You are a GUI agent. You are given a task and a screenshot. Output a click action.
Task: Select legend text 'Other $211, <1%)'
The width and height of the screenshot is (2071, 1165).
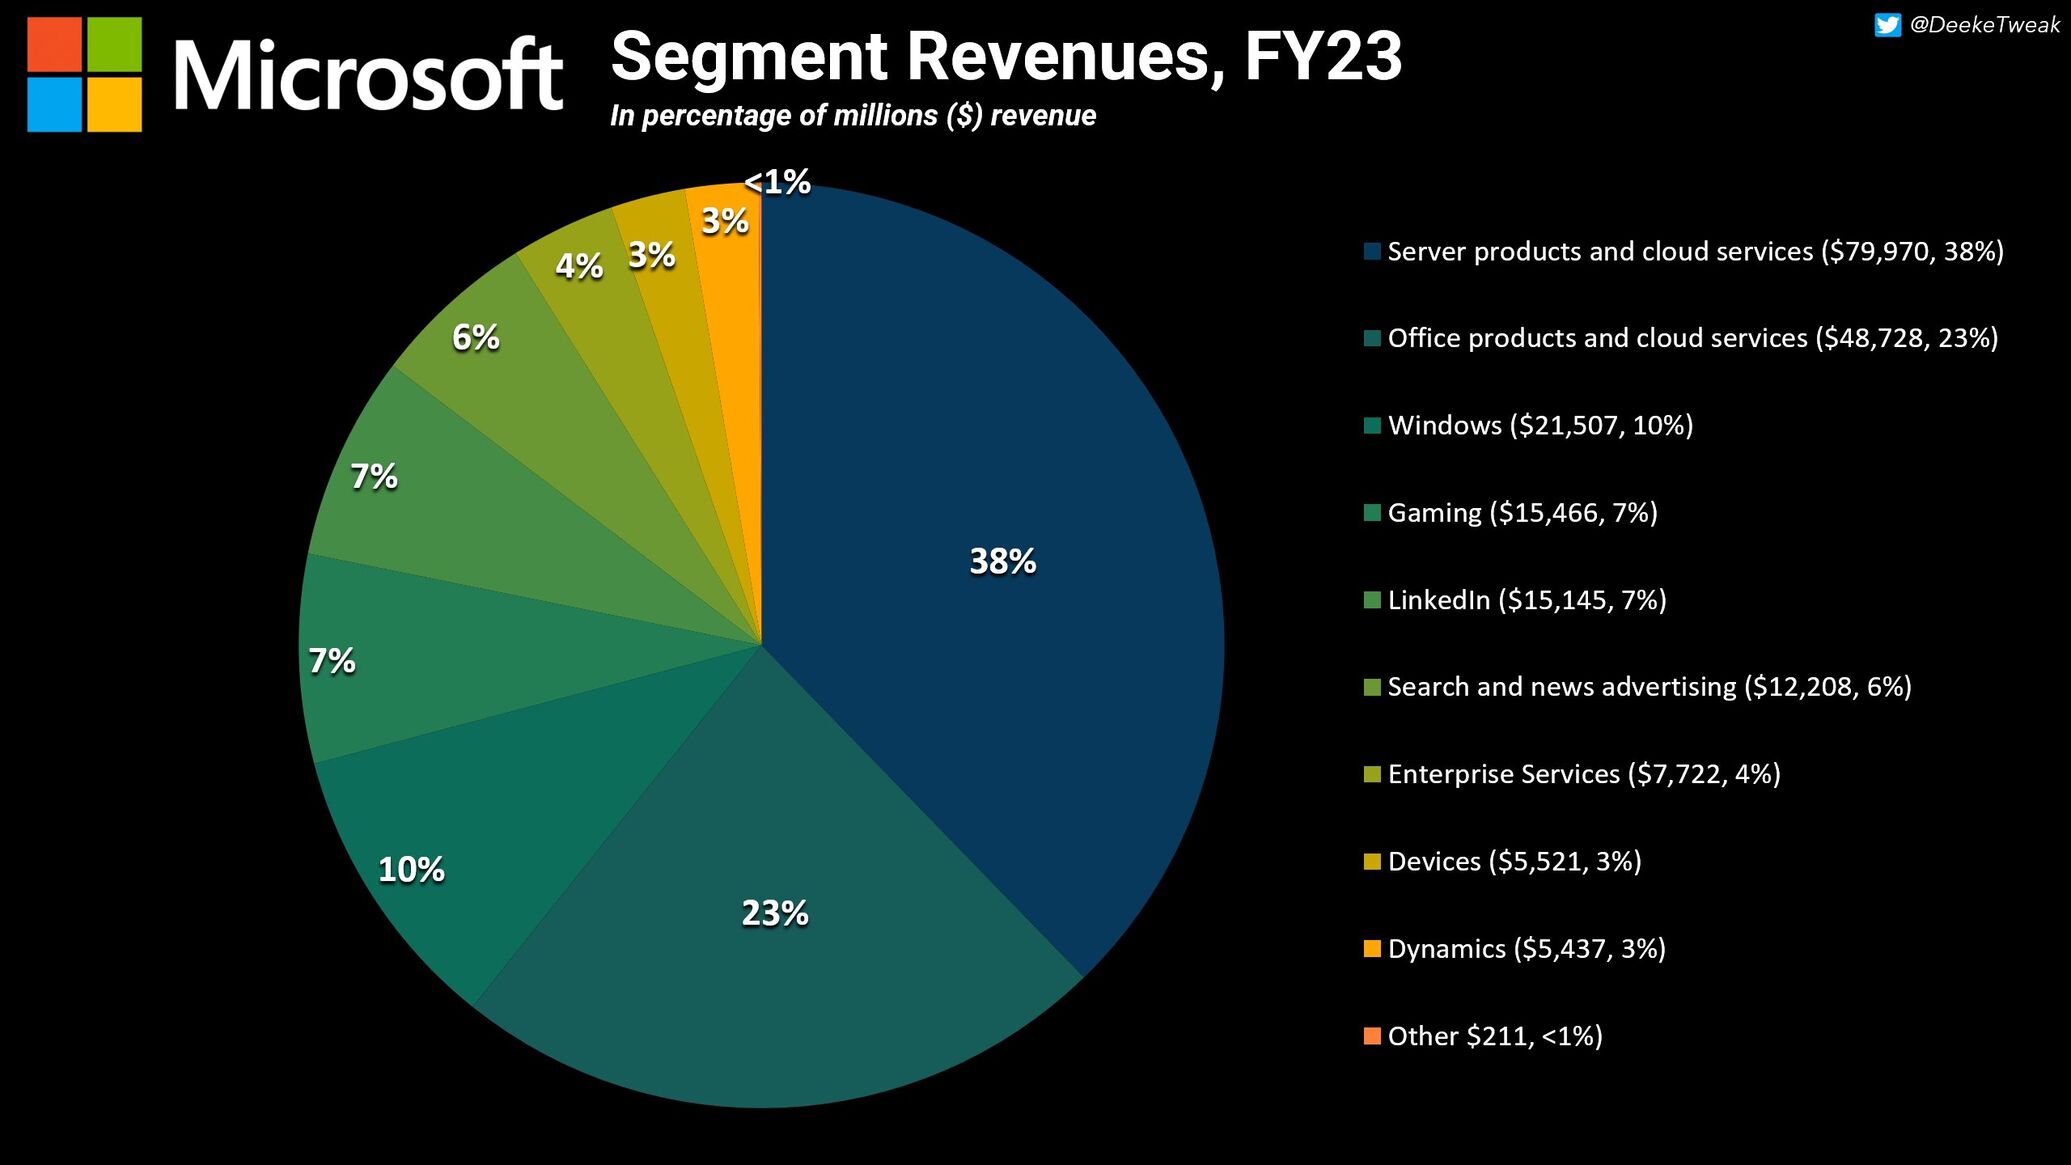(1495, 1036)
